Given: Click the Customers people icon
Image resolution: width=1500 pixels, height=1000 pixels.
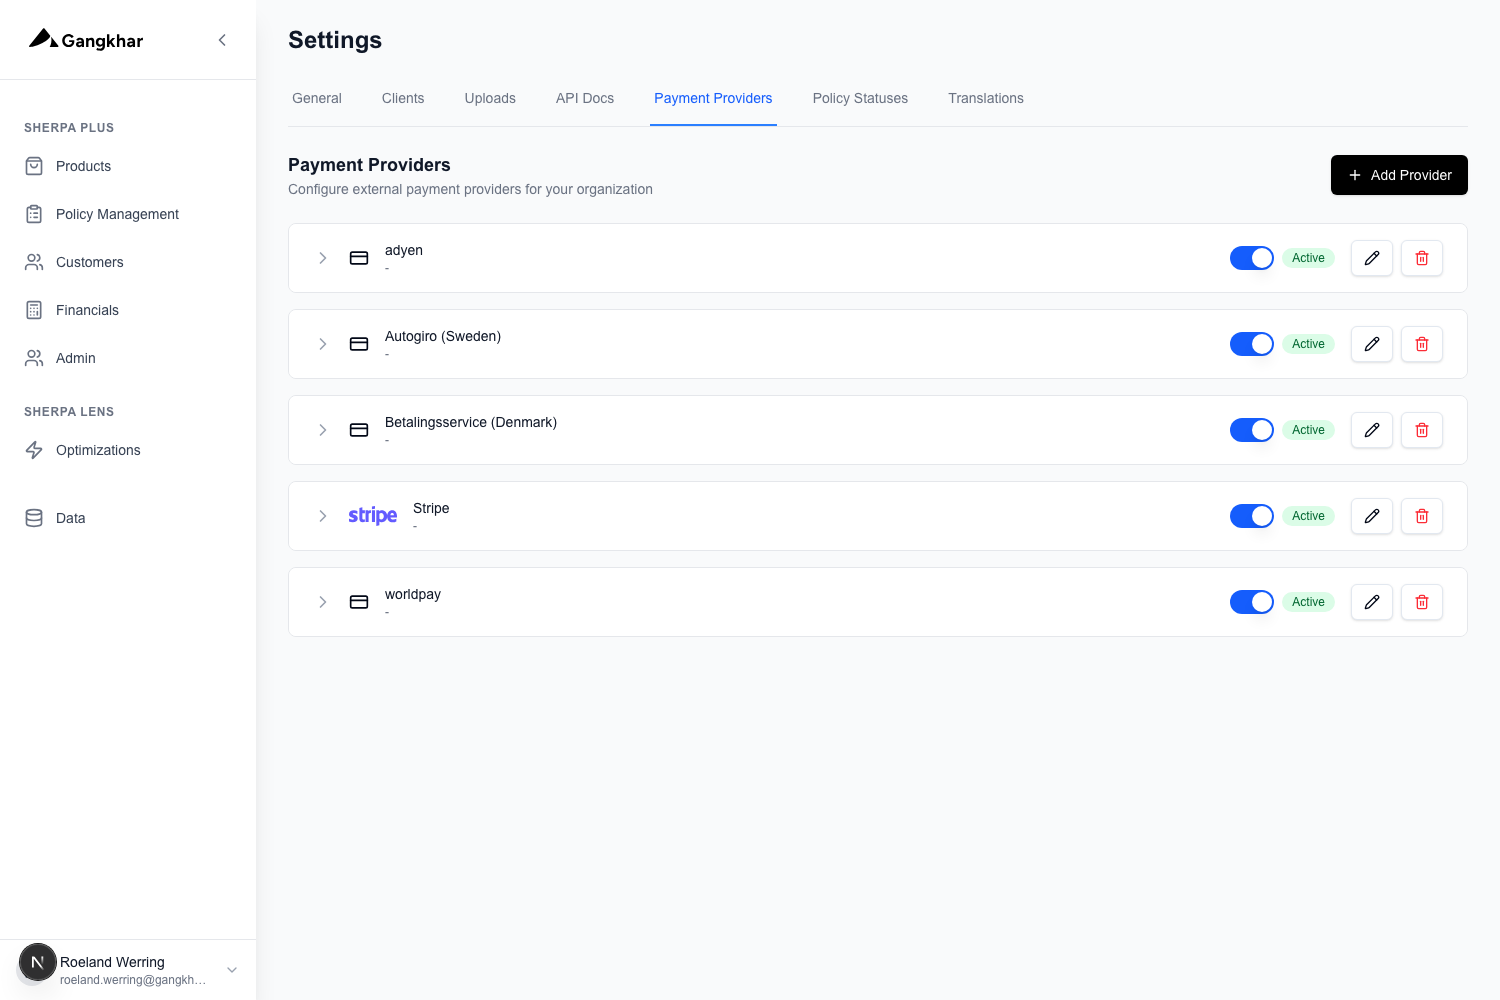Looking at the screenshot, I should 34,262.
